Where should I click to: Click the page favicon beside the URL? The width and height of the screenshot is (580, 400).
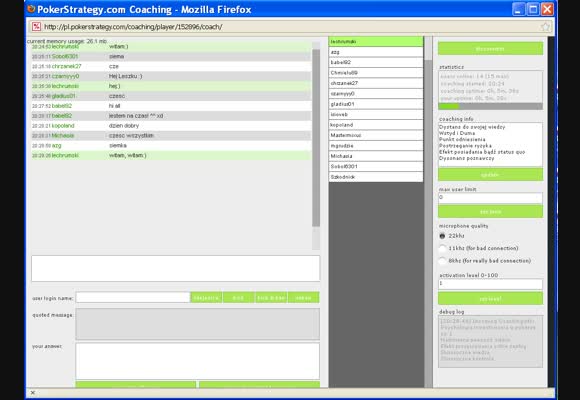36,27
